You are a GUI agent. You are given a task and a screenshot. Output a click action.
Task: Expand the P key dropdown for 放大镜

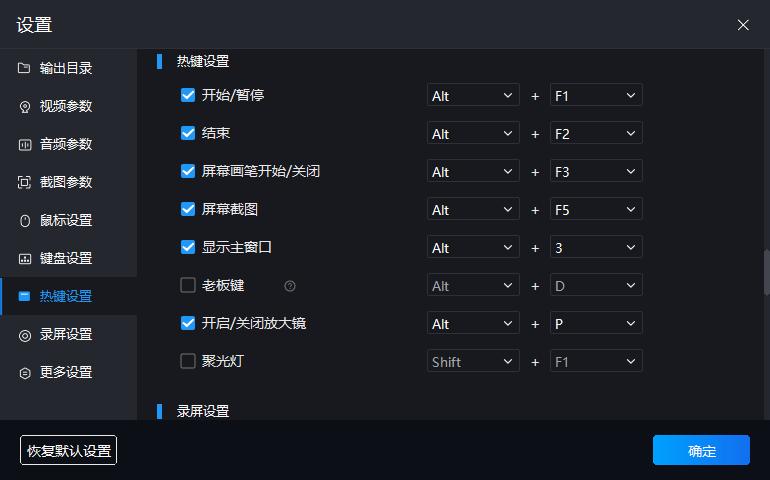coord(596,323)
